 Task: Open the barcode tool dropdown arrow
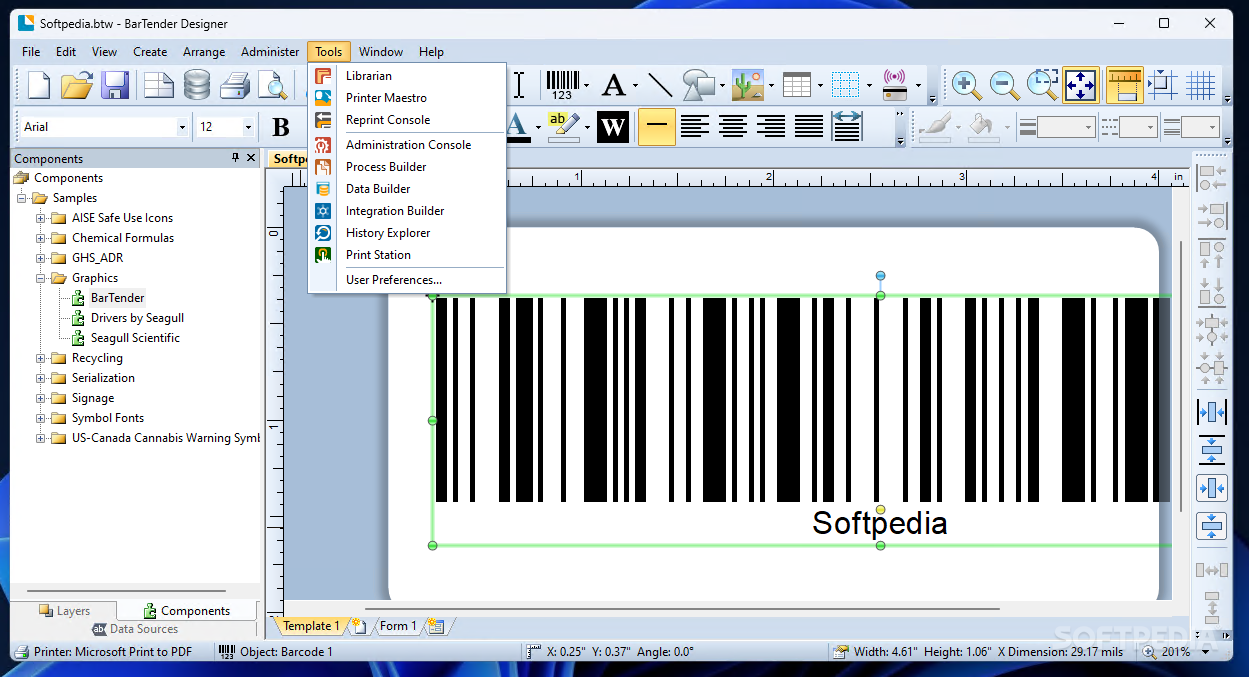click(586, 86)
